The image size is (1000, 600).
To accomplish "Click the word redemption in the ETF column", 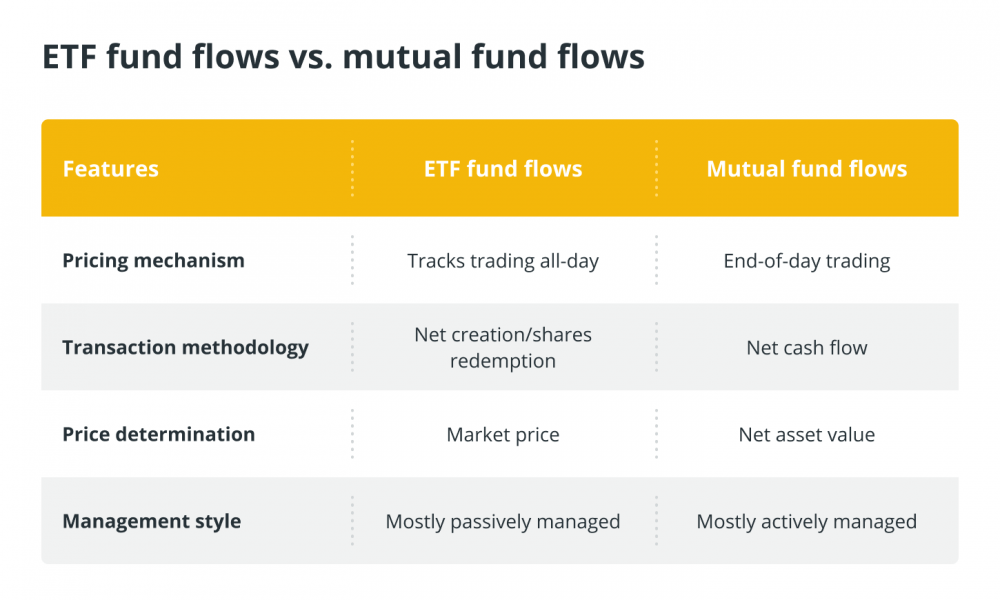I will [x=503, y=361].
